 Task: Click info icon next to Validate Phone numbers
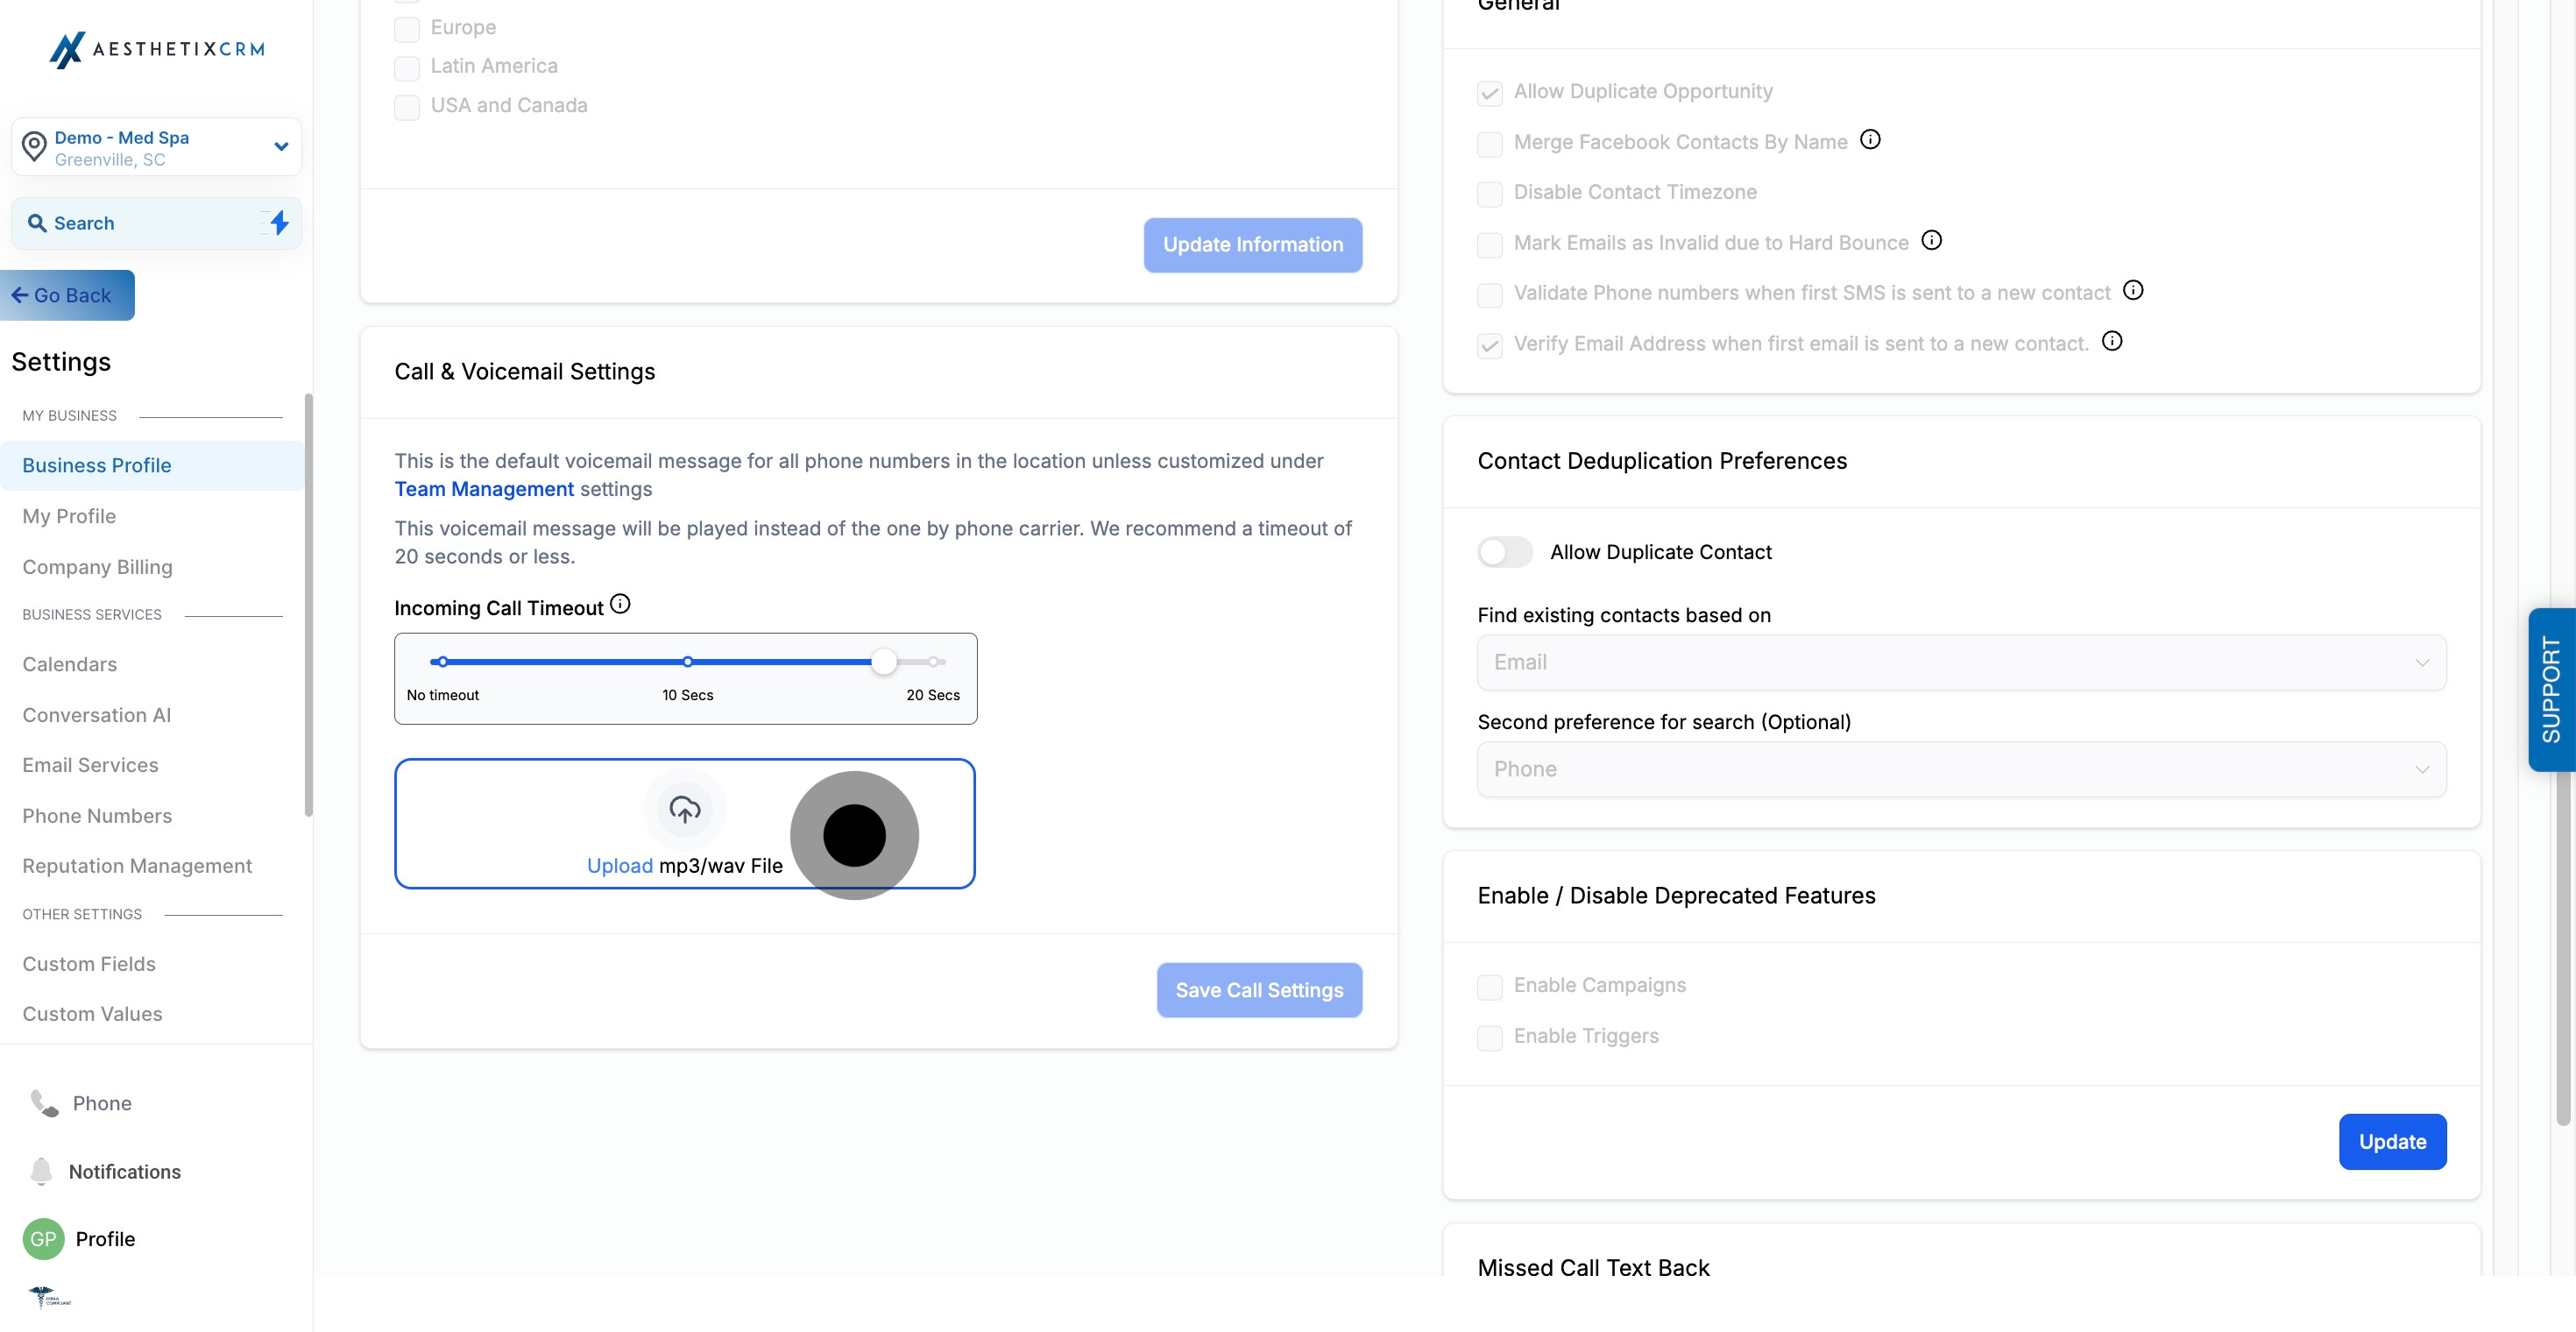click(2132, 290)
